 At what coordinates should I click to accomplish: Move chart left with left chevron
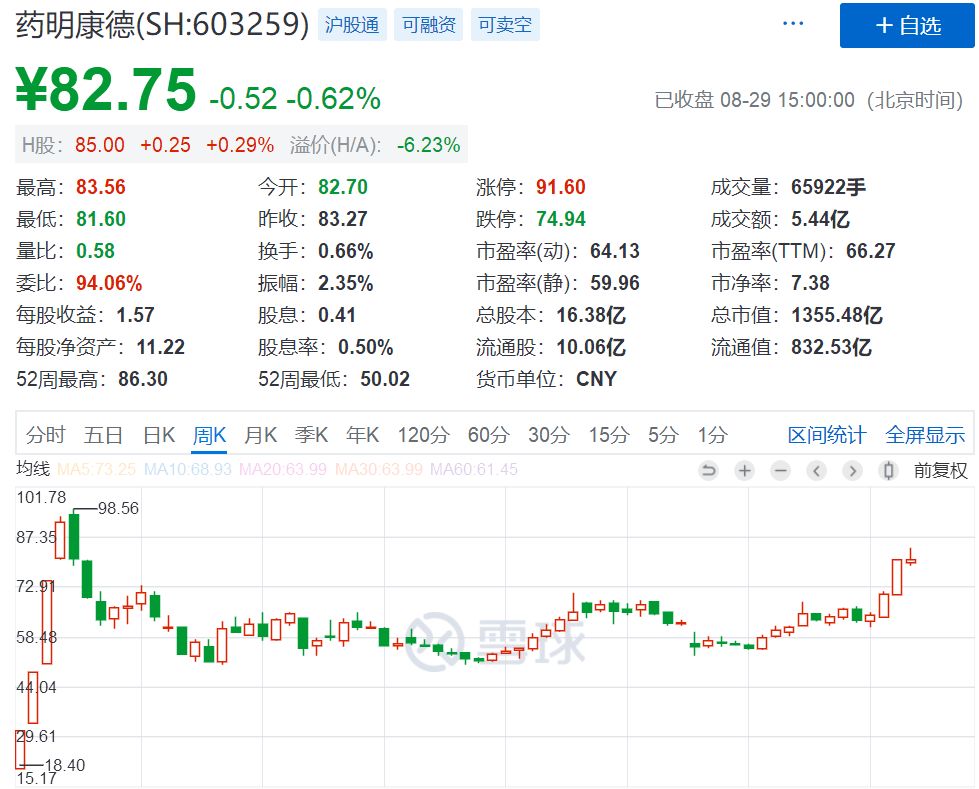pos(816,470)
